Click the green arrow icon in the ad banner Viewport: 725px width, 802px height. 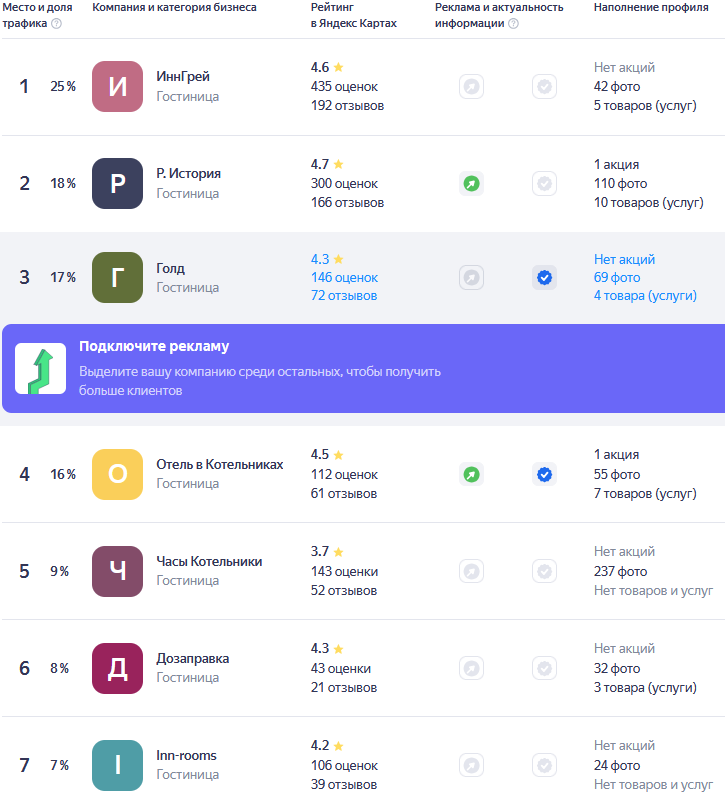click(40, 368)
